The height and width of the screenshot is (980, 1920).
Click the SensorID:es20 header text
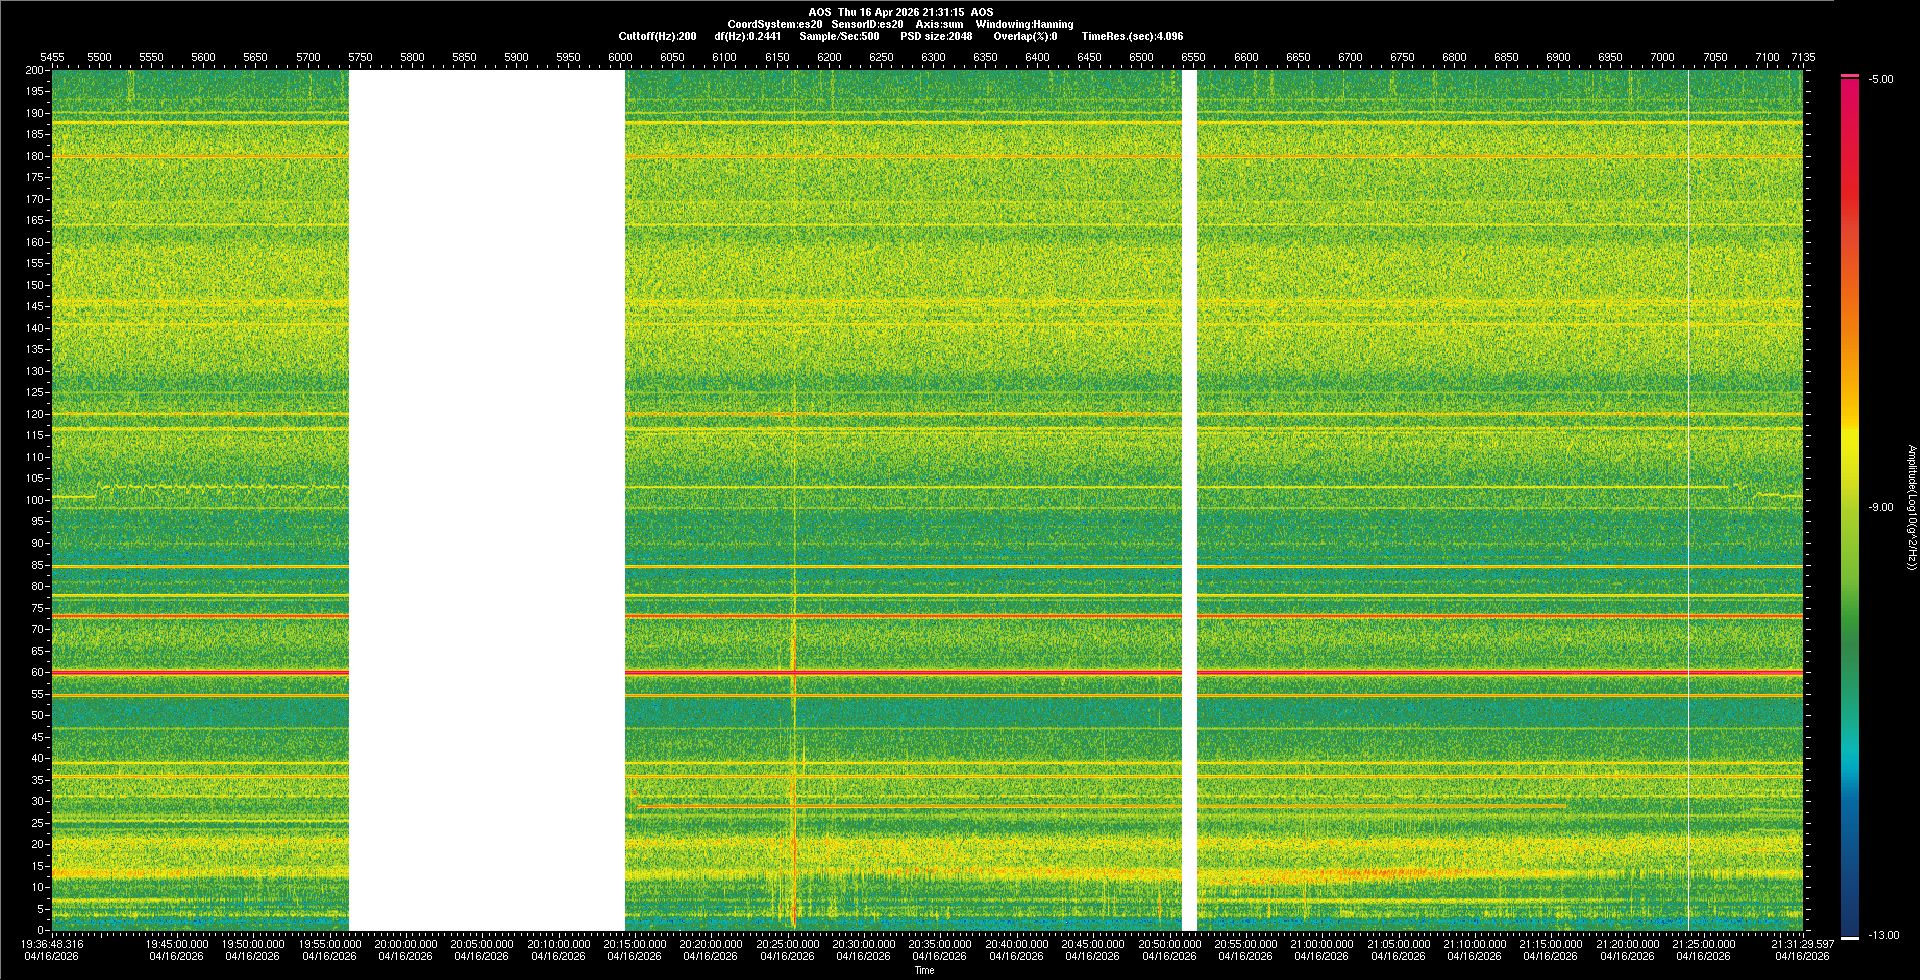click(x=867, y=24)
